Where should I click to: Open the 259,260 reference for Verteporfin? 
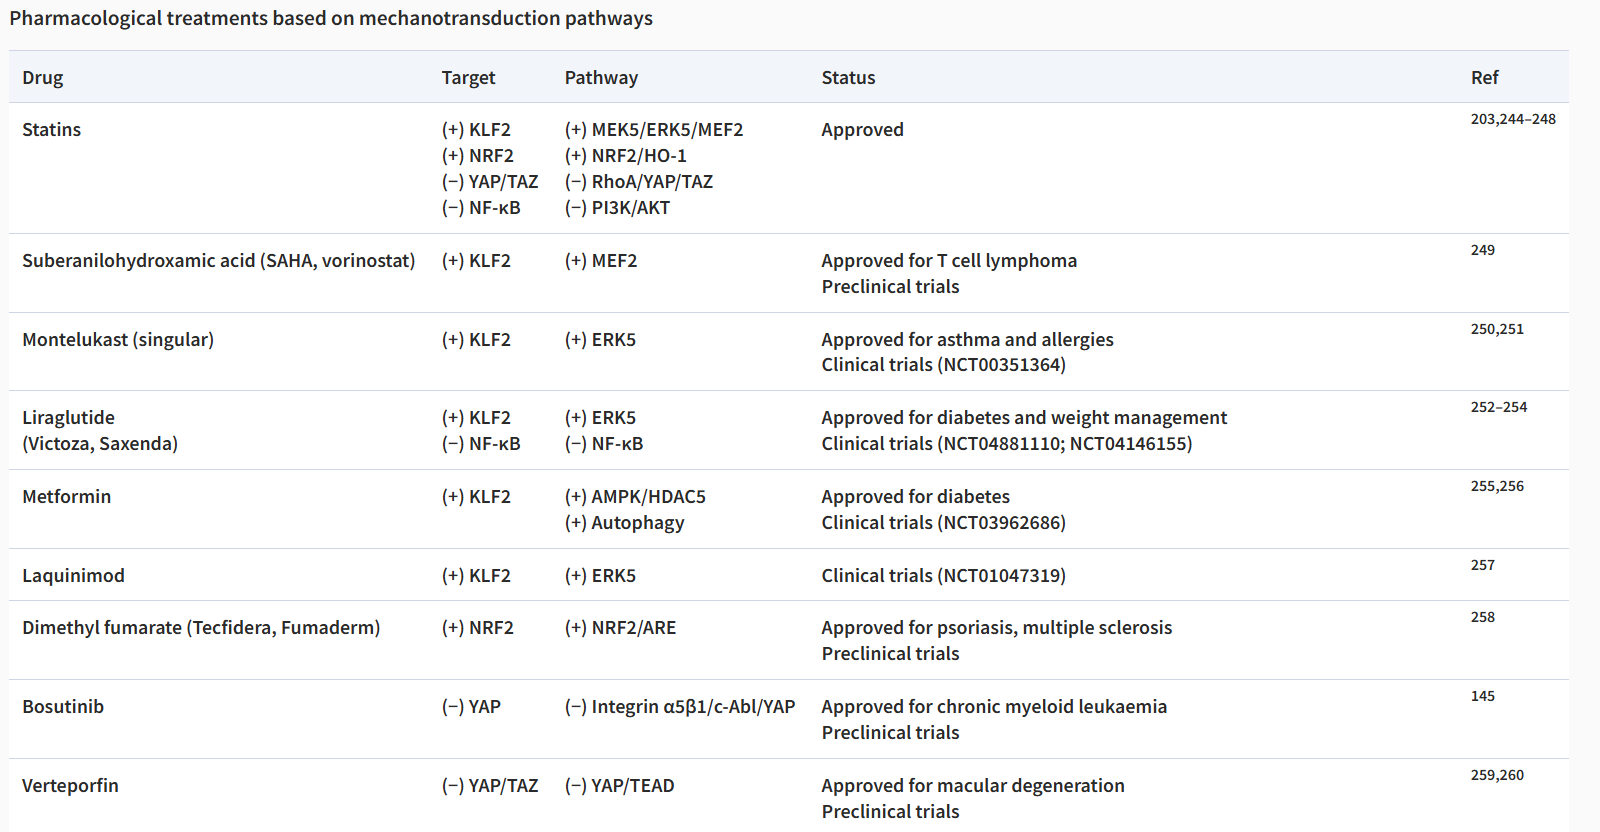click(x=1496, y=775)
